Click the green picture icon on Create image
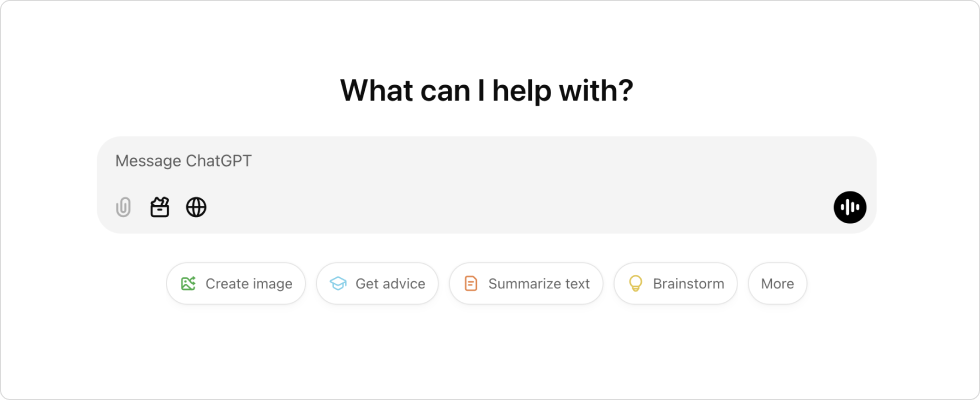 [188, 284]
